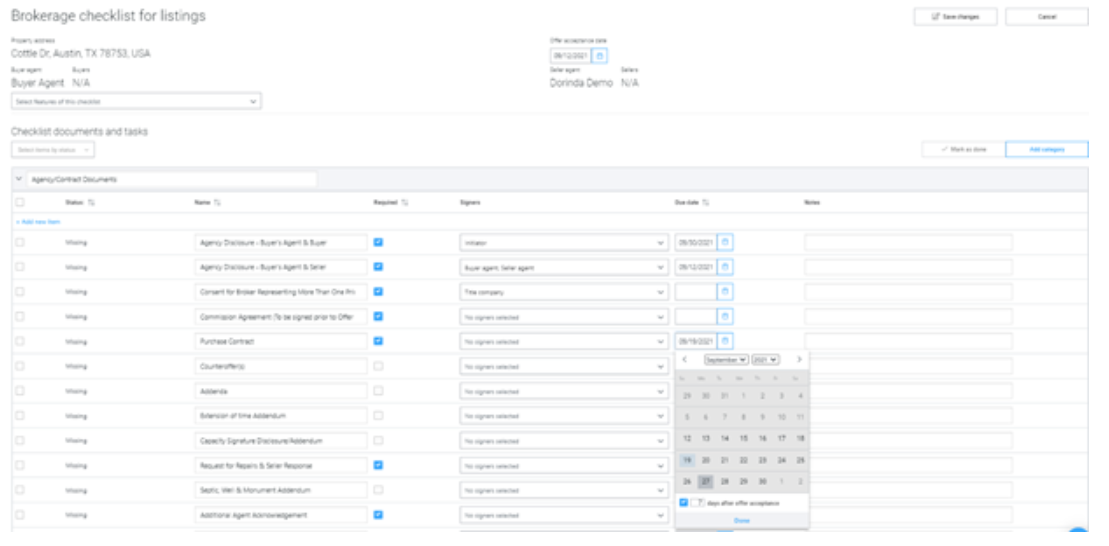Screen dimensions: 1109x546
Task: Click calendar icon in Purchase Contract row
Action: 726,341
